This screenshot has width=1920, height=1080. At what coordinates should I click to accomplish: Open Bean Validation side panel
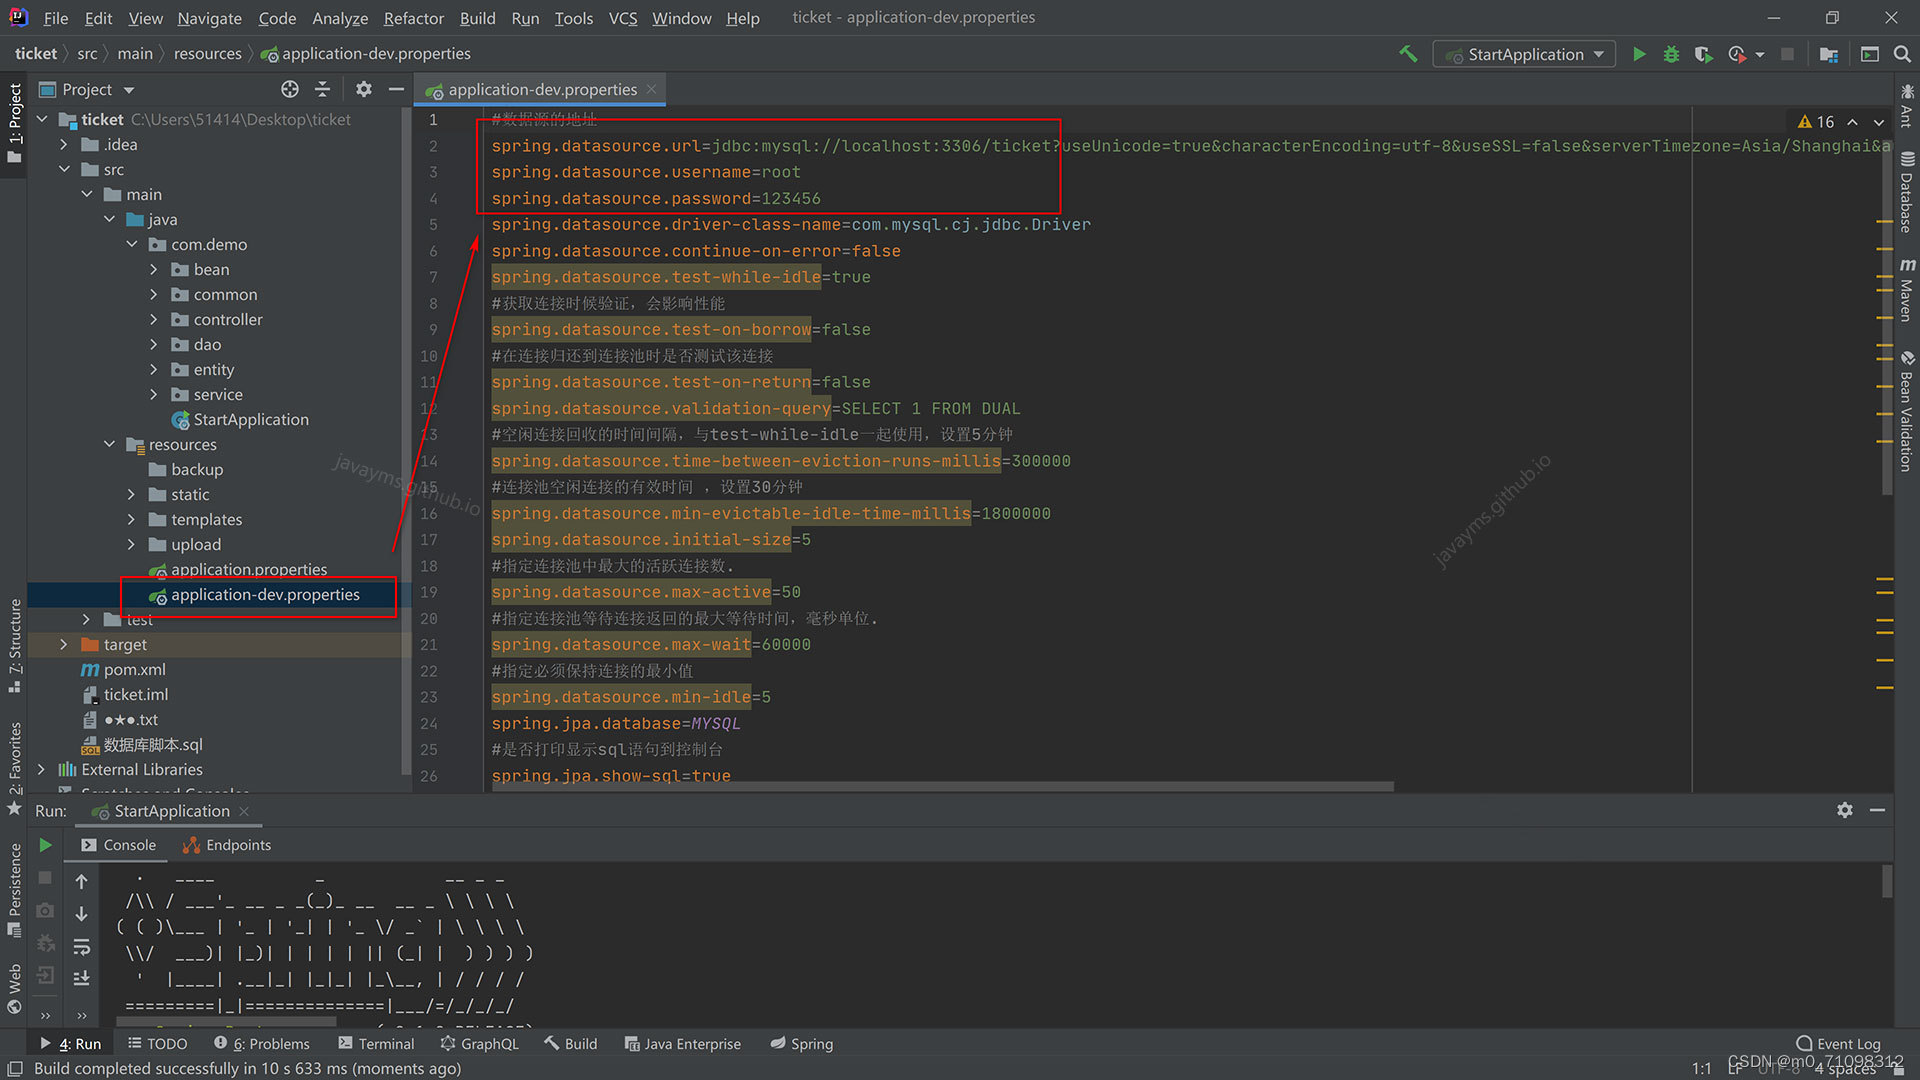(x=1907, y=411)
